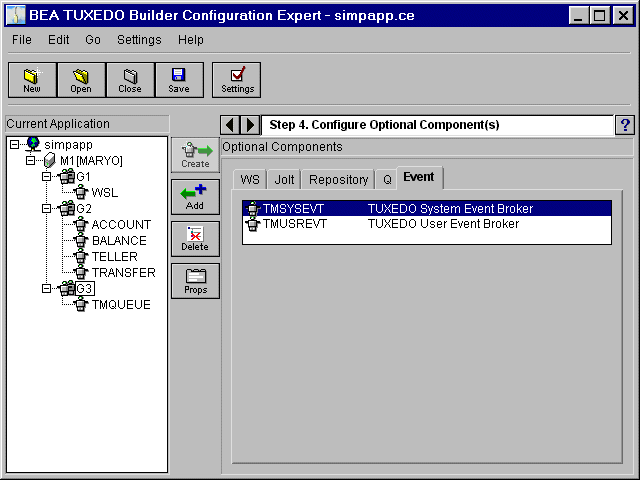Image resolution: width=640 pixels, height=480 pixels.
Task: Click the question mark help button
Action: coord(625,125)
